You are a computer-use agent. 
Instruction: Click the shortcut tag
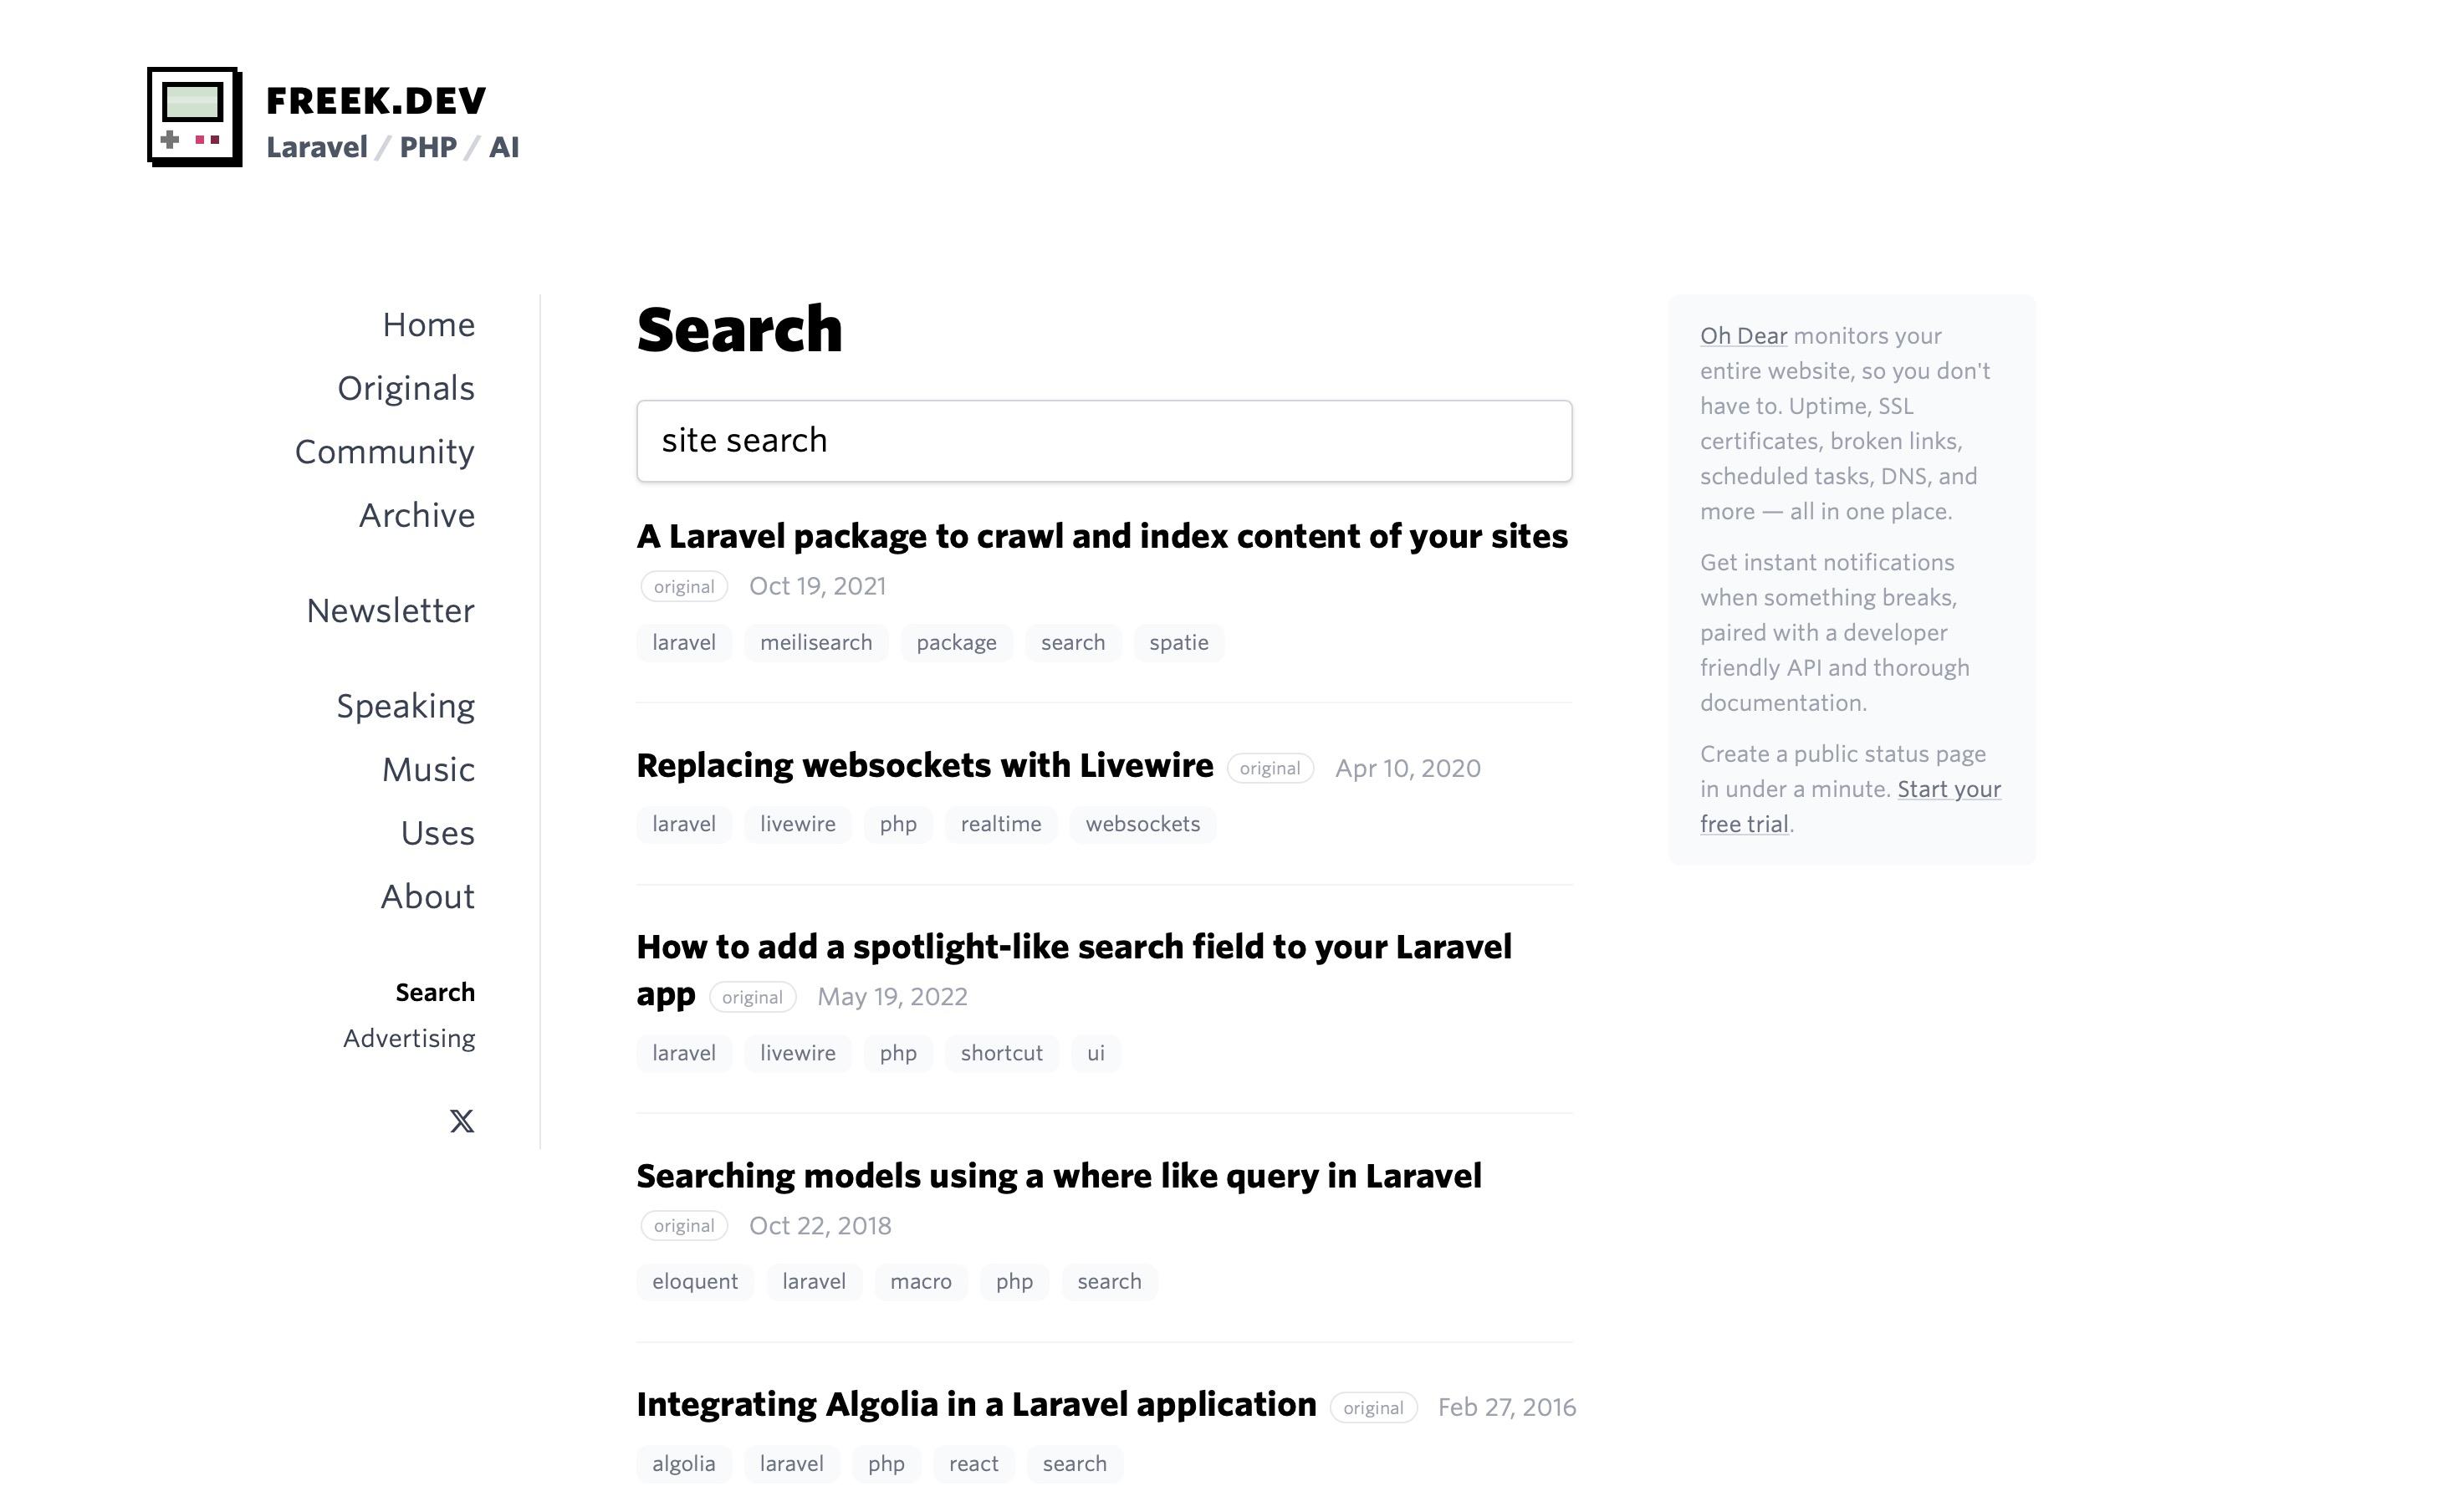1001,1054
